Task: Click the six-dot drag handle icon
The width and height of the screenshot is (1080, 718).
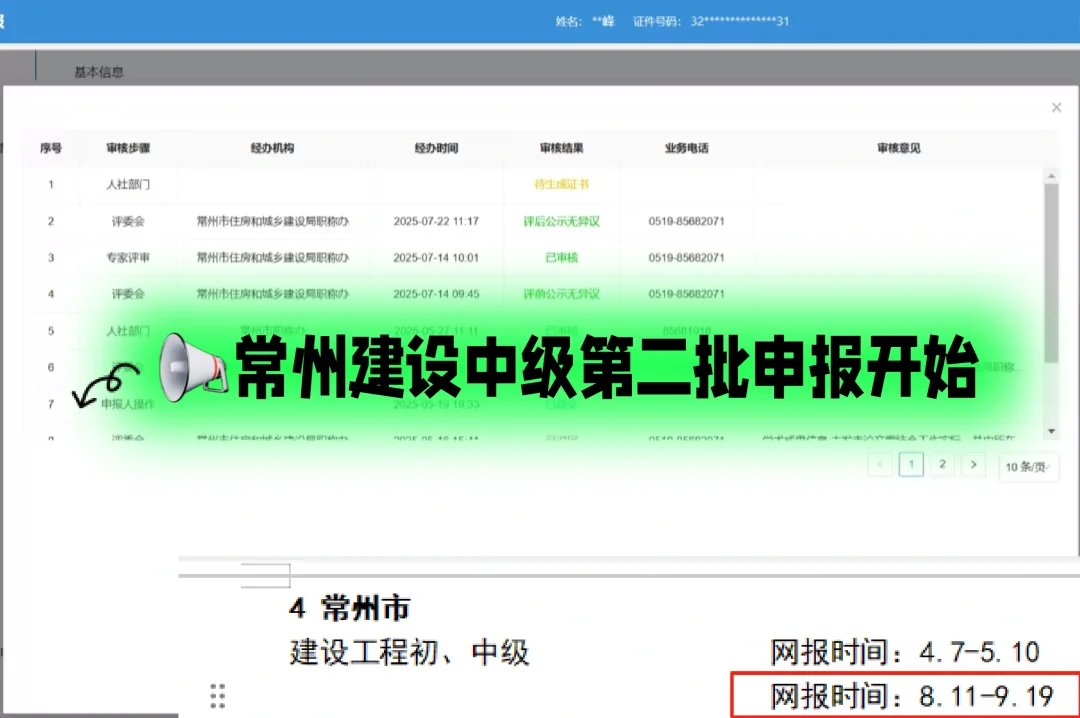Action: (x=218, y=696)
